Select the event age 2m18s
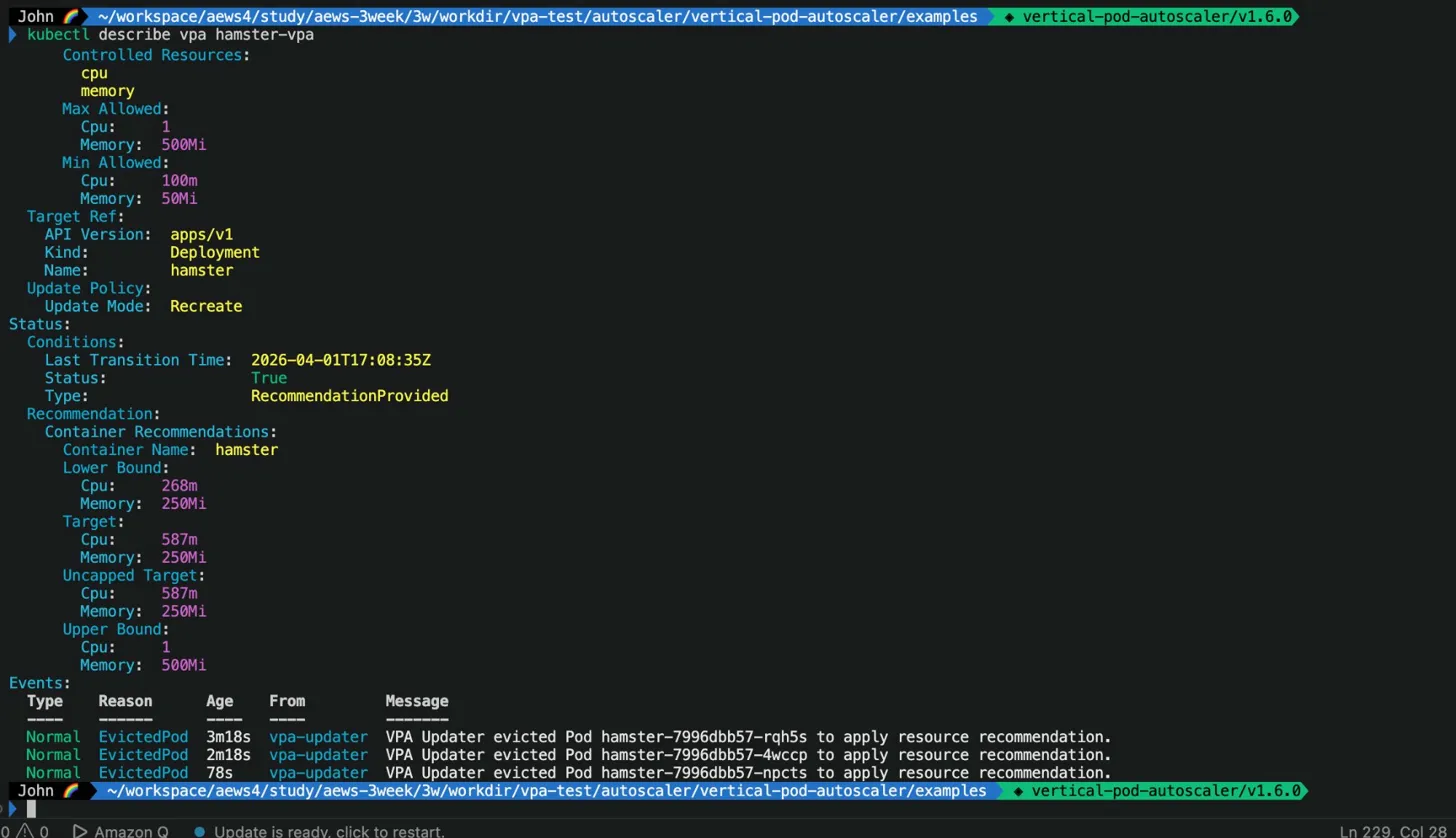Viewport: 1456px width, 838px height. pyautogui.click(x=228, y=756)
